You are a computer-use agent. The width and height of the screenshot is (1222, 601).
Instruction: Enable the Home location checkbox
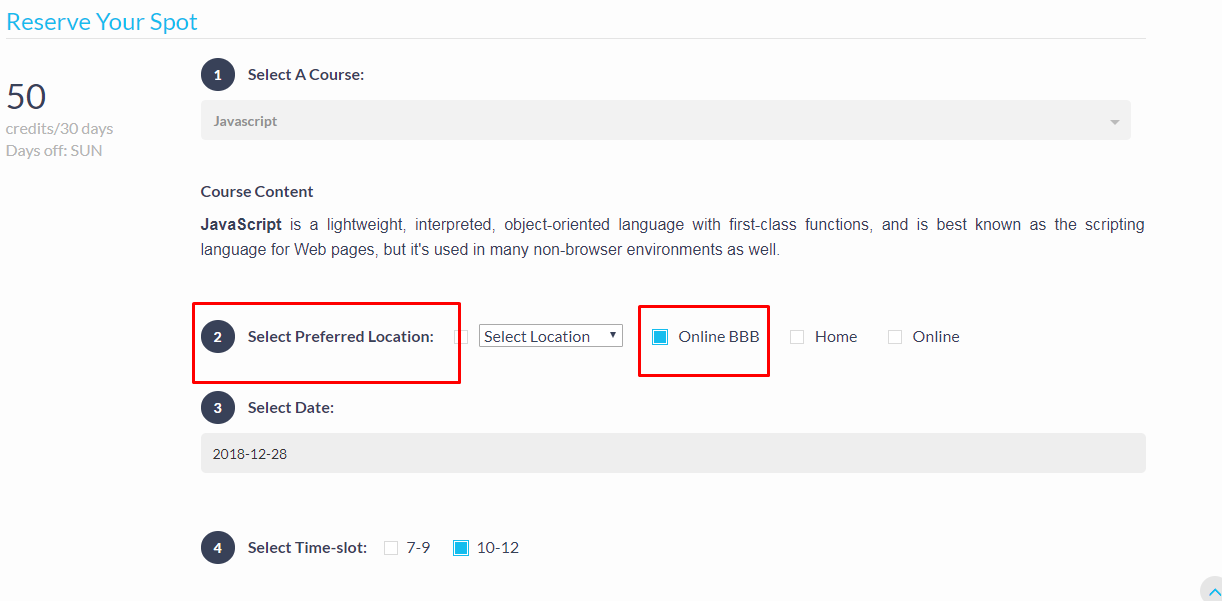point(797,337)
